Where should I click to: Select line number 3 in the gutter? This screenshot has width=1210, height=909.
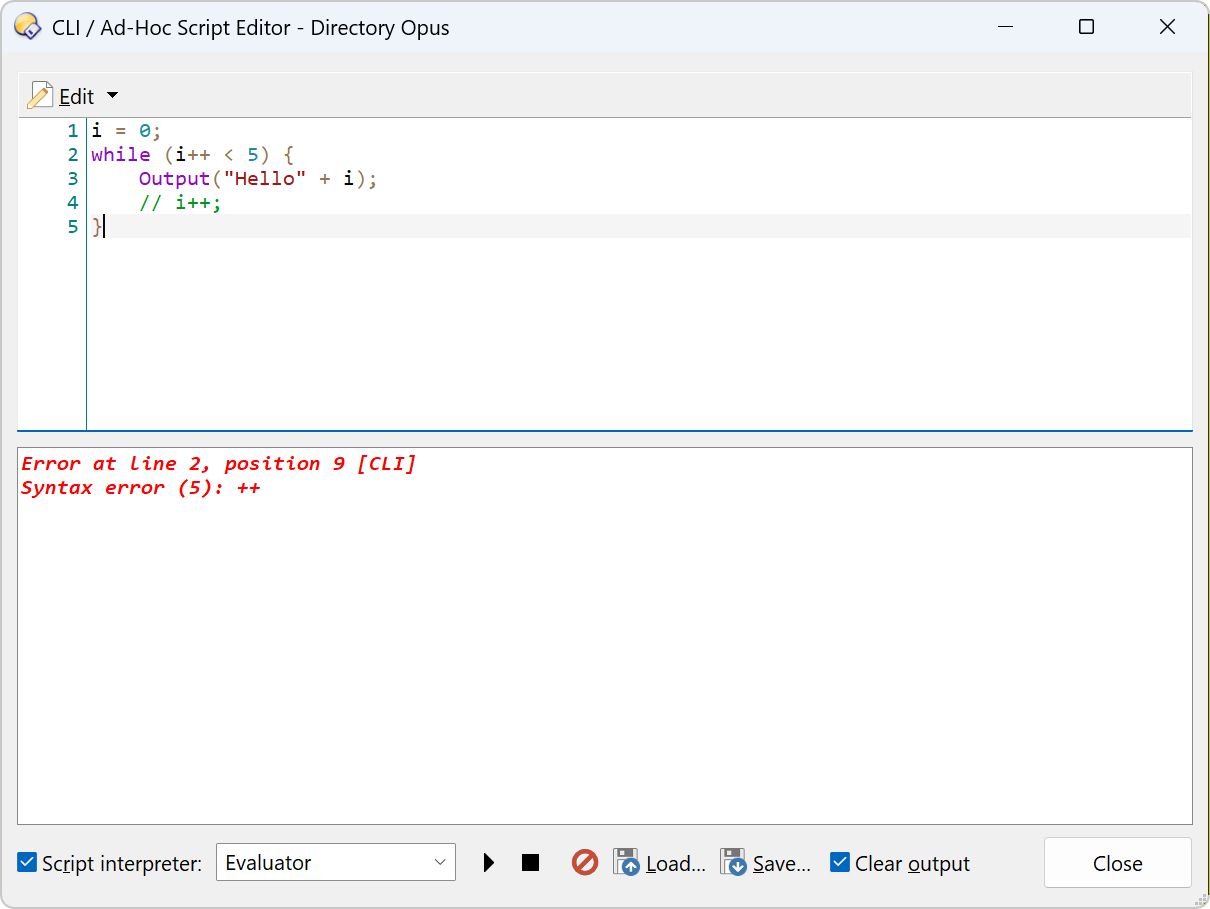click(x=72, y=179)
